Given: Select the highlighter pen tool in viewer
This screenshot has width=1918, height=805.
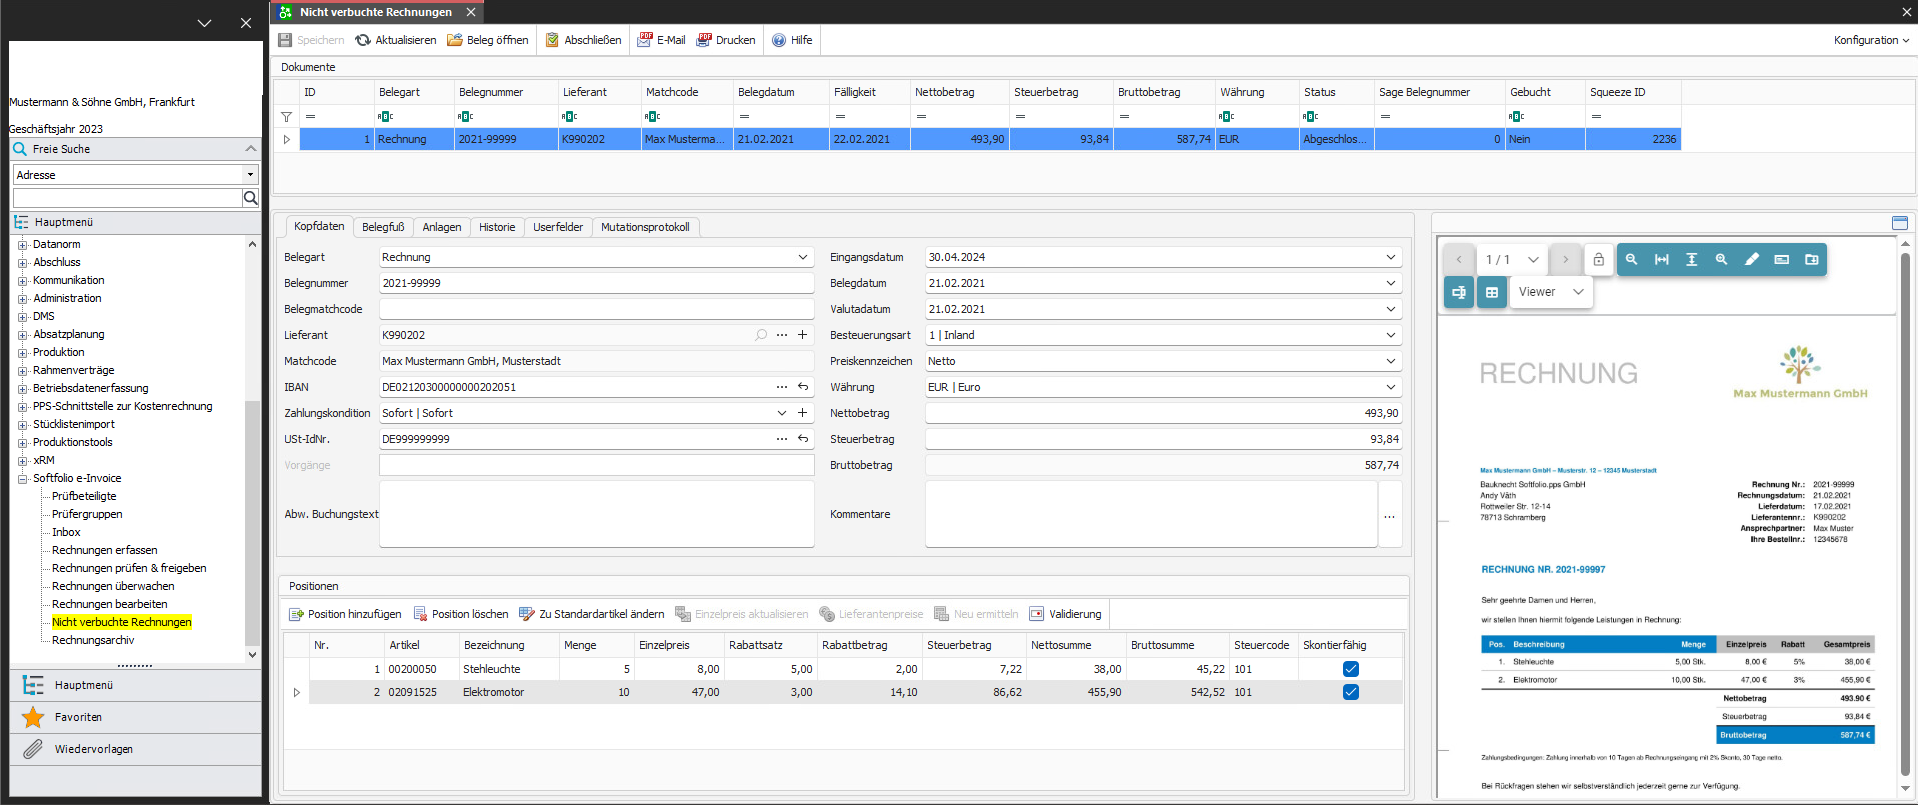Looking at the screenshot, I should (x=1751, y=260).
